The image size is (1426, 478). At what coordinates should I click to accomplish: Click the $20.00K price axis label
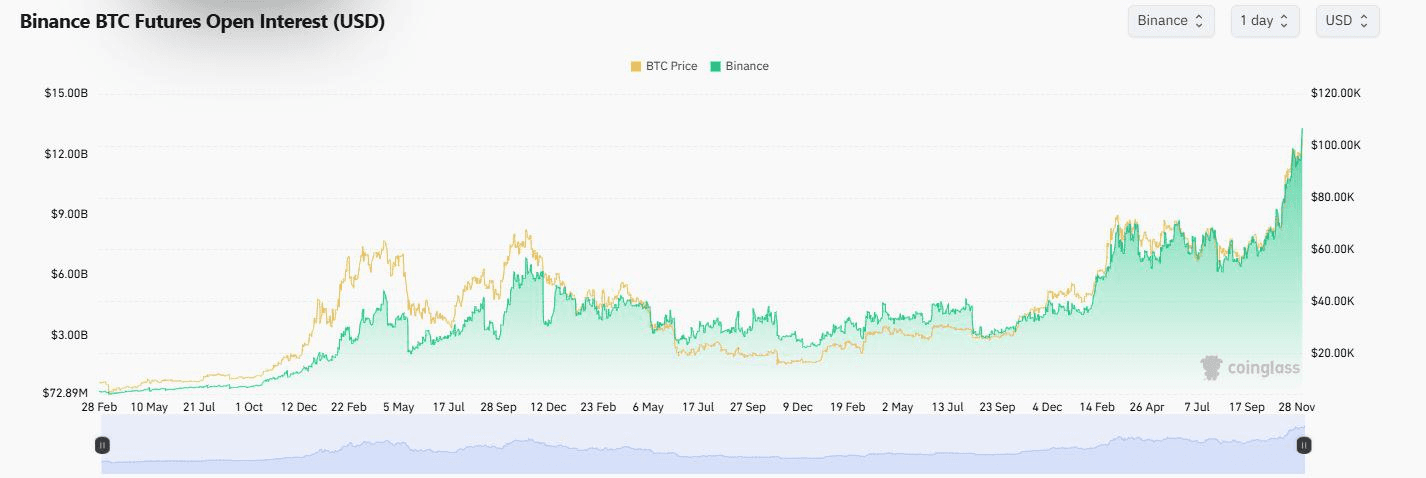1335,353
